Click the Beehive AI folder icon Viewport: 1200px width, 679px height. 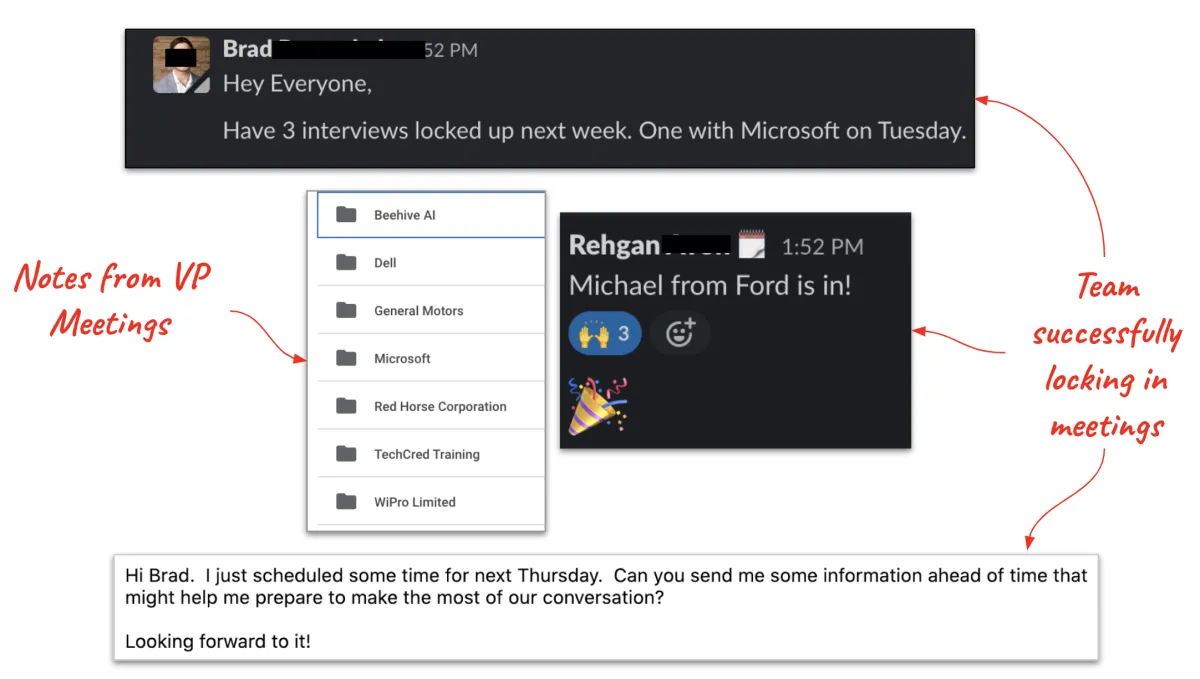click(346, 215)
